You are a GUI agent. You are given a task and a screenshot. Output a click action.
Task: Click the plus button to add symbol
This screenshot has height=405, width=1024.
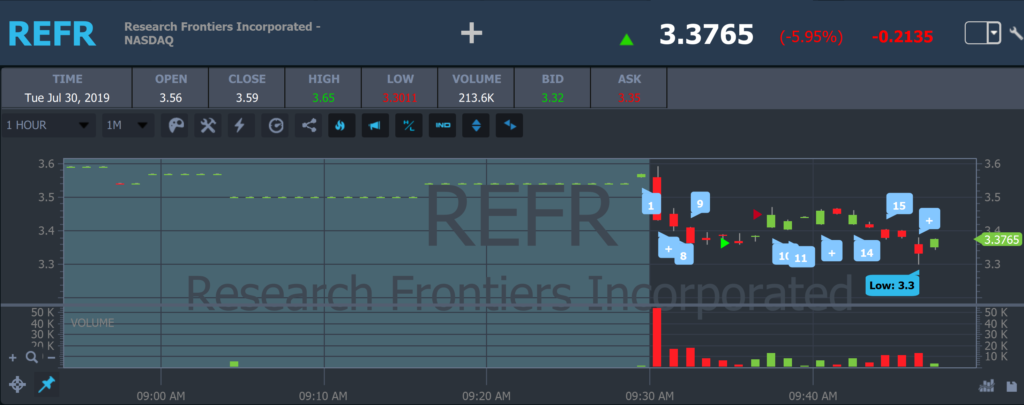tap(471, 34)
